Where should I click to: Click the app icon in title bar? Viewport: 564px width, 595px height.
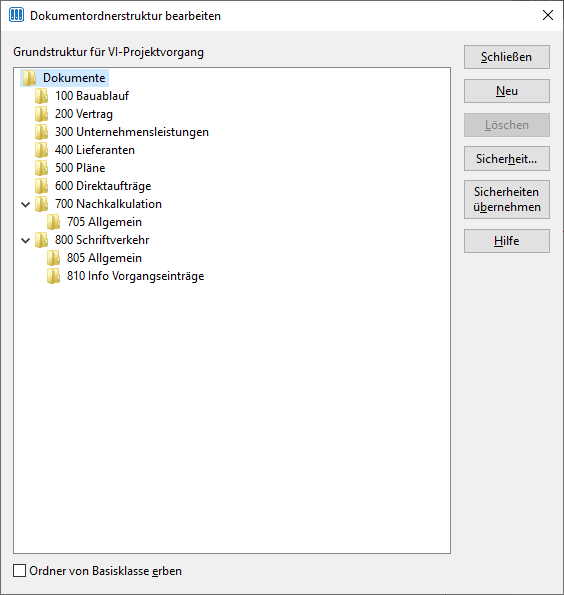click(16, 15)
